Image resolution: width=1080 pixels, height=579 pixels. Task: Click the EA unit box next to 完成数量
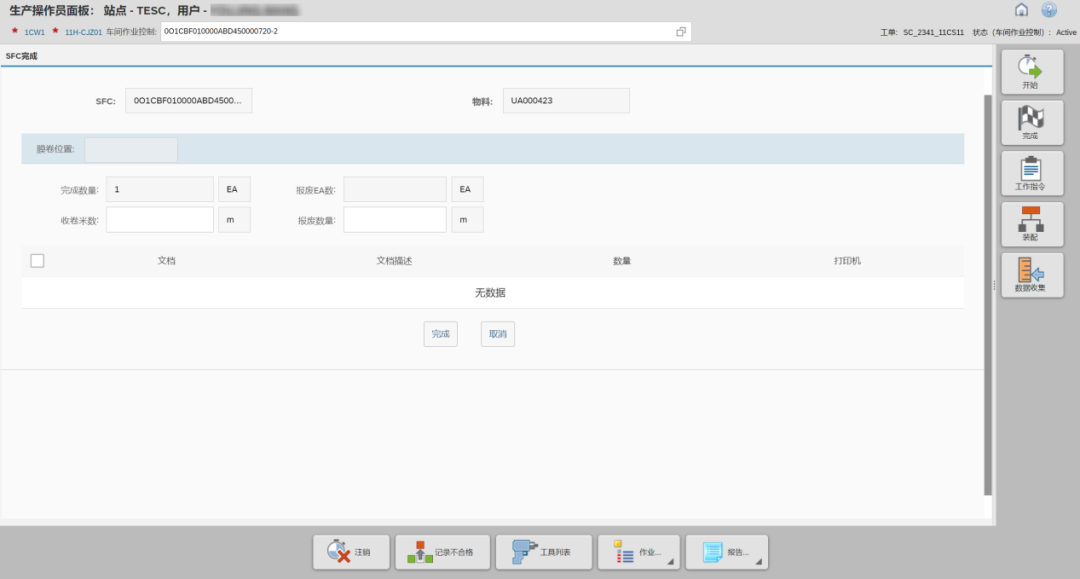(x=234, y=189)
